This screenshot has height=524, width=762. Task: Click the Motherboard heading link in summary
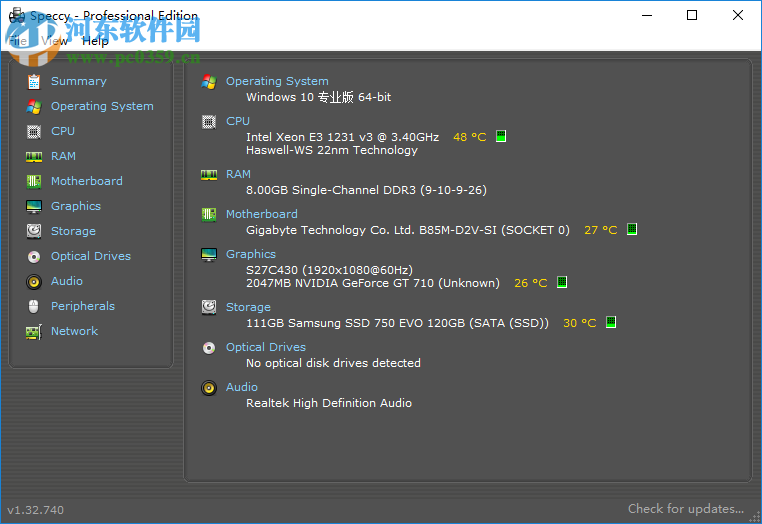point(261,214)
